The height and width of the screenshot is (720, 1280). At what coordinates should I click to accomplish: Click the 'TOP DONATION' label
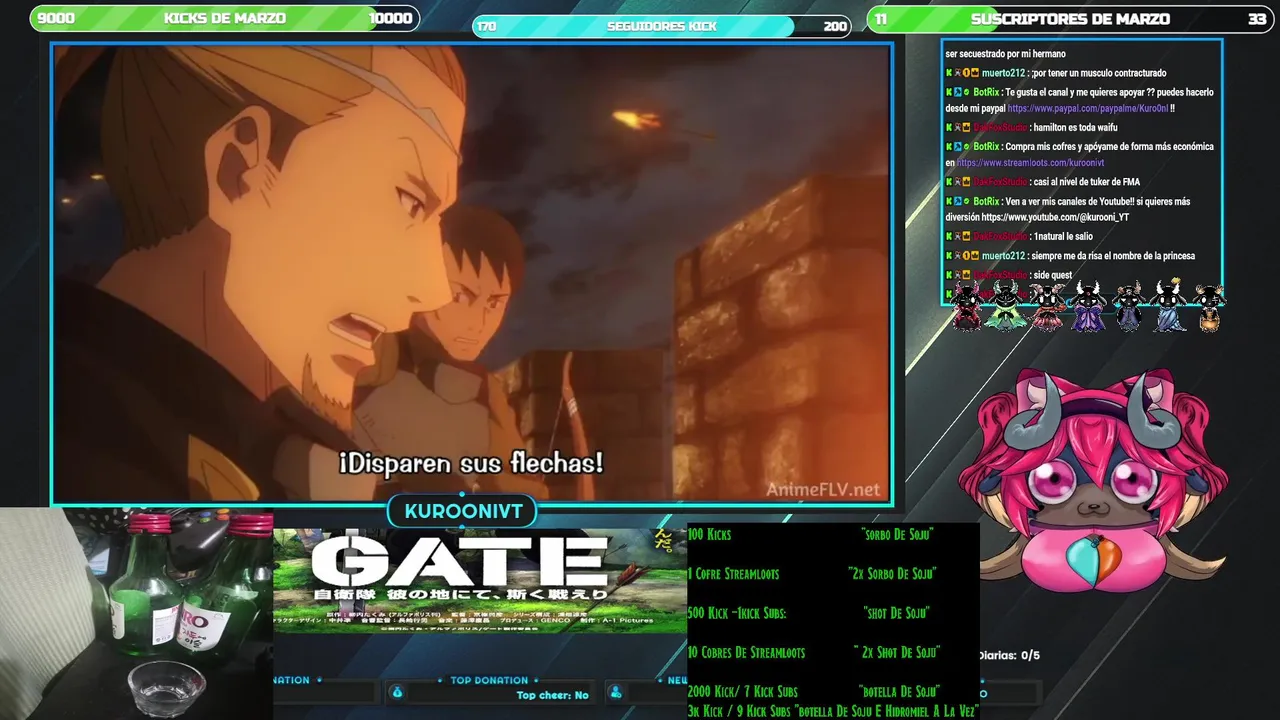coord(489,680)
